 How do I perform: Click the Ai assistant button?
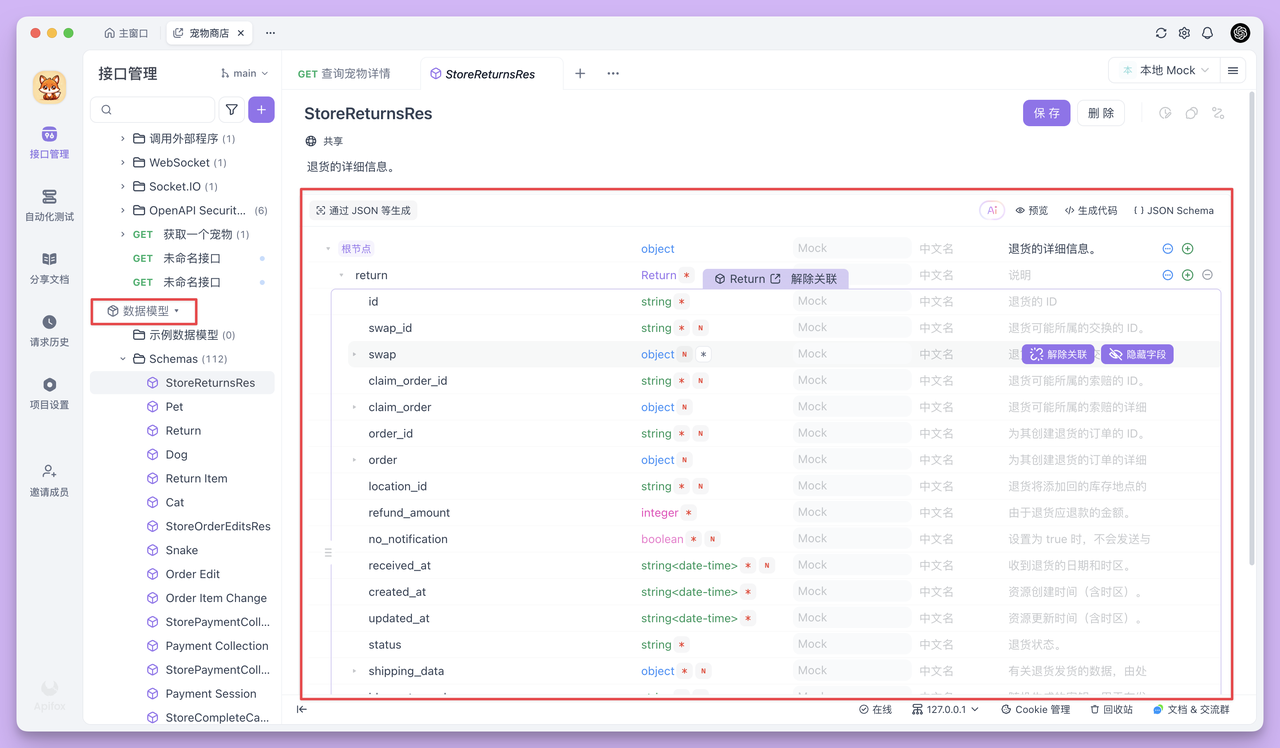(x=992, y=210)
